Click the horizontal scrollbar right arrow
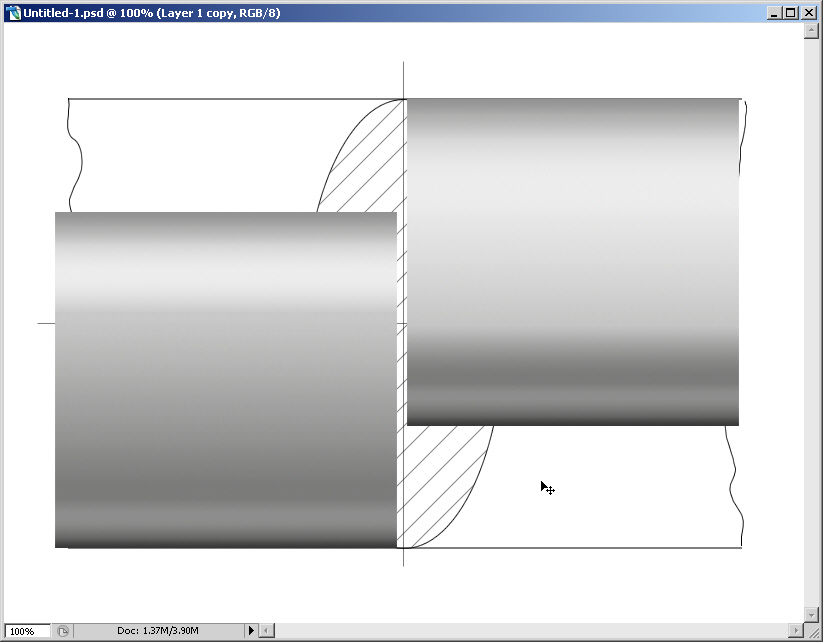Screen dimensions: 823x642 coord(797,630)
